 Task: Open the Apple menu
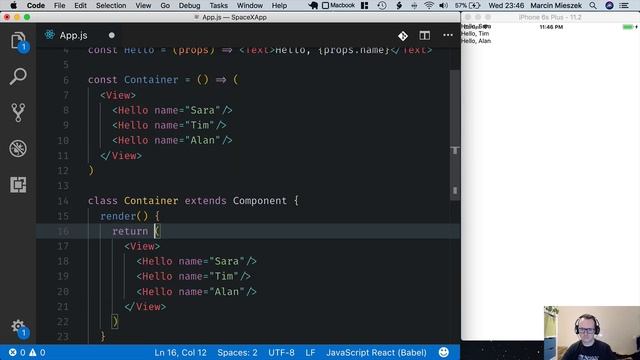click(x=13, y=6)
